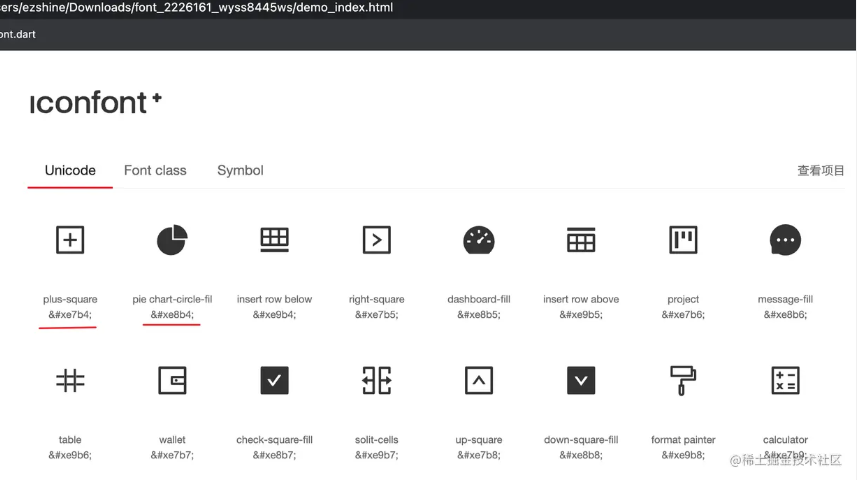The image size is (857, 480).
Task: Select the message-fill chat bubble icon
Action: click(x=785, y=240)
